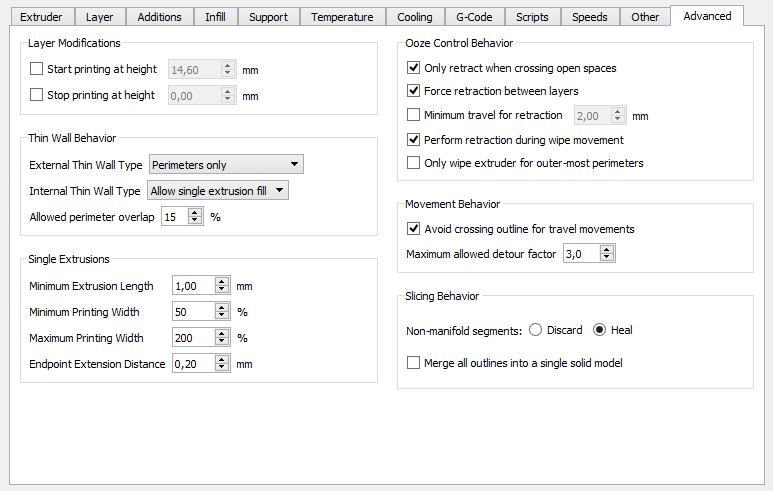Decrease Minimum Extrusion Length value

click(223, 290)
